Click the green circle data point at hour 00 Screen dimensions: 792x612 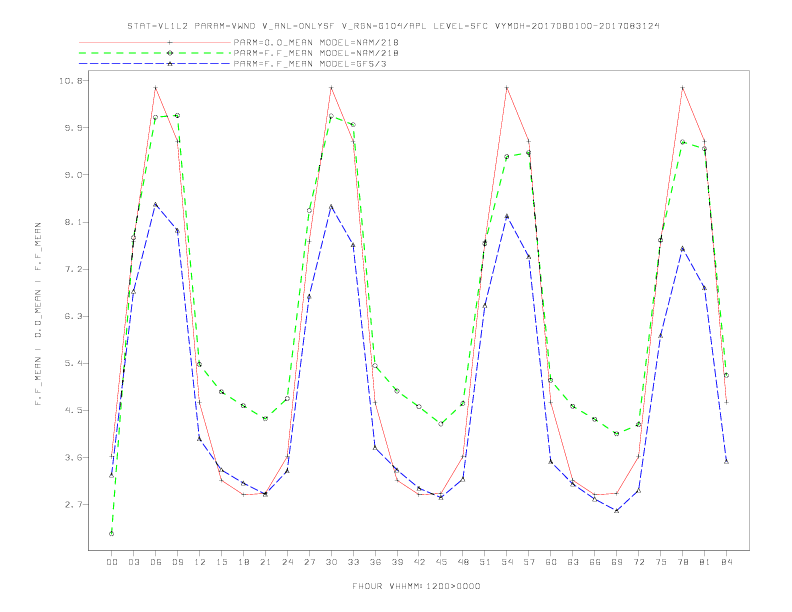(x=112, y=534)
